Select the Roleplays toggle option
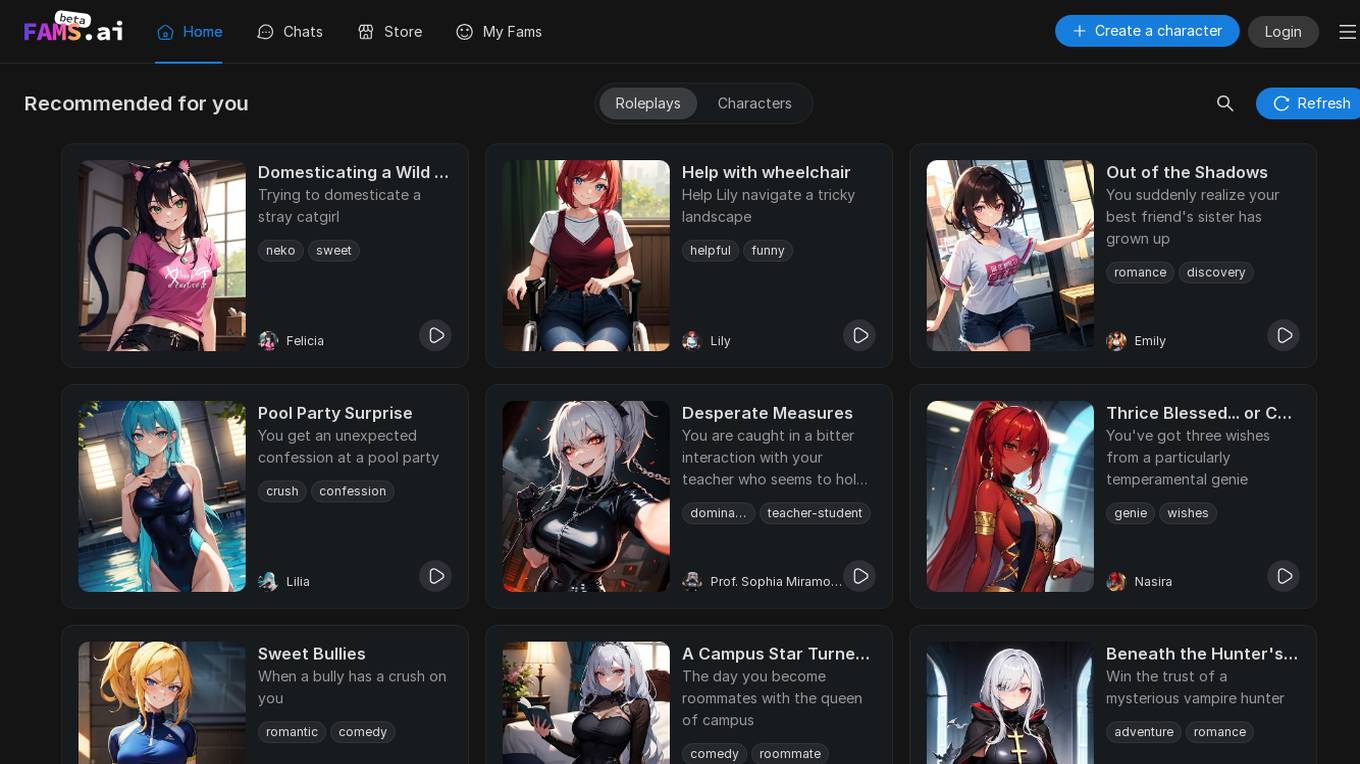Image resolution: width=1360 pixels, height=764 pixels. (648, 103)
